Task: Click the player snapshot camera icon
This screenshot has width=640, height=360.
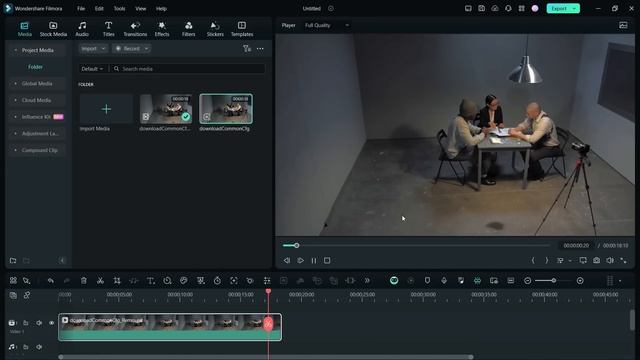Action: [x=596, y=260]
